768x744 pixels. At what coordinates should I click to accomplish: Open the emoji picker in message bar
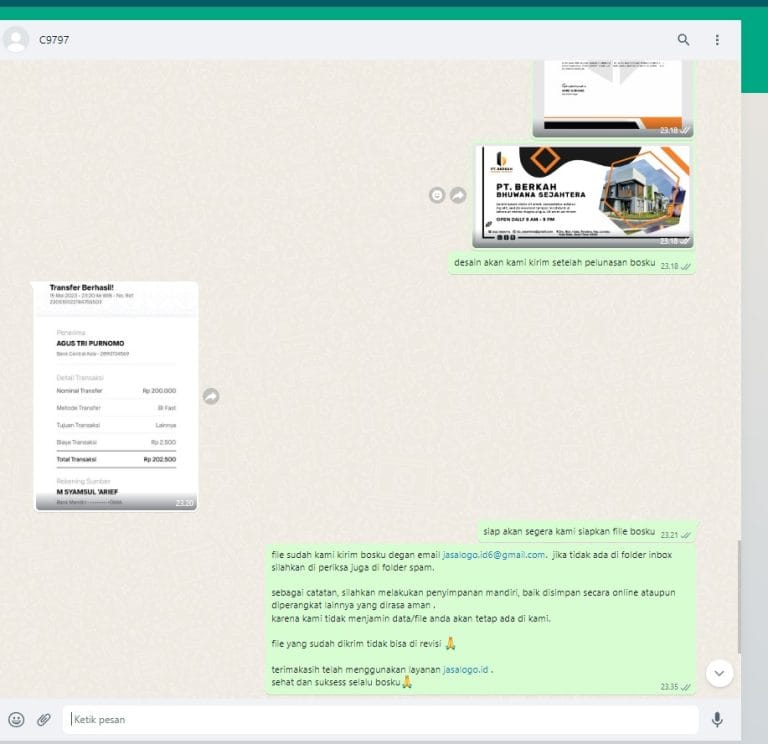[x=16, y=719]
